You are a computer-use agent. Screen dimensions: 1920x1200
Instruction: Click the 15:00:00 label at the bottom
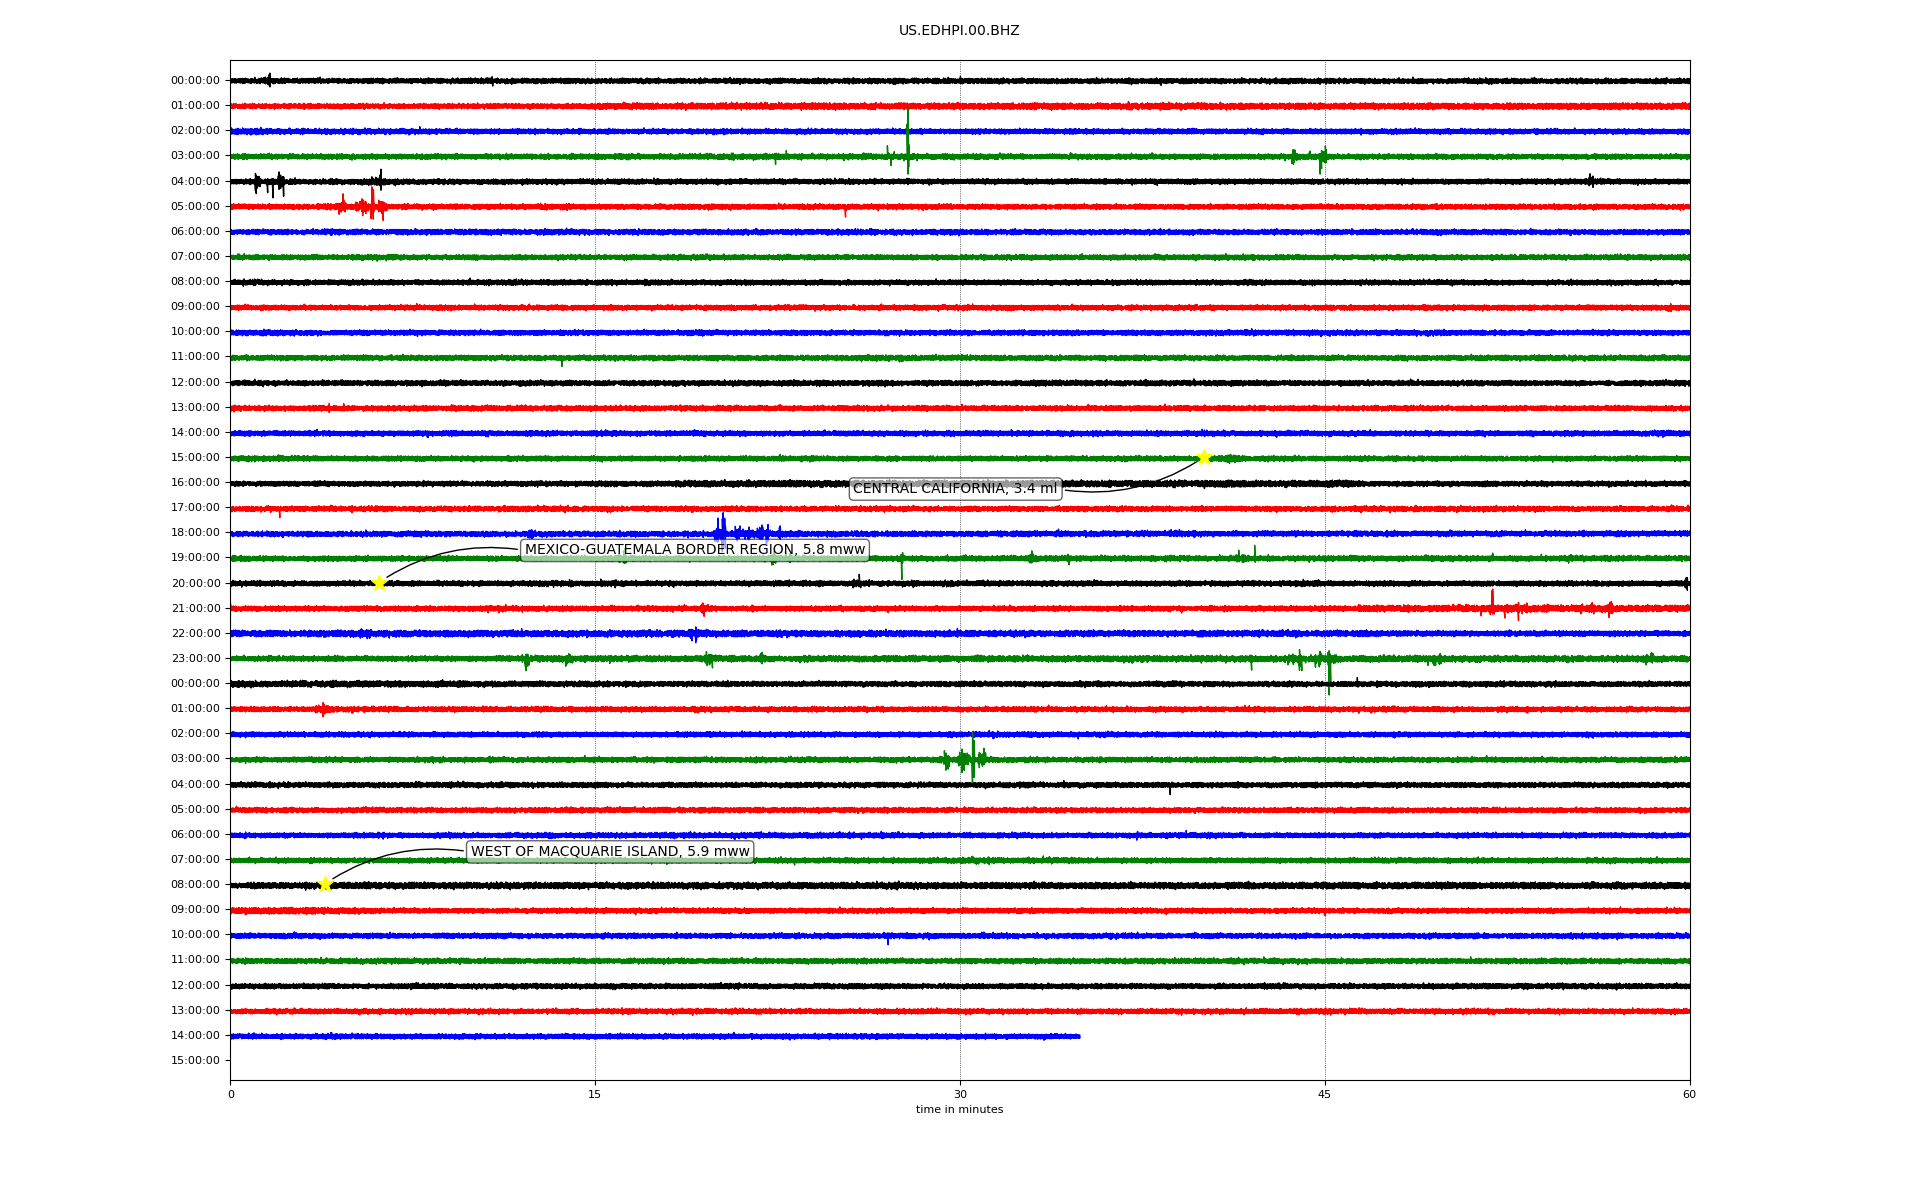[195, 1061]
